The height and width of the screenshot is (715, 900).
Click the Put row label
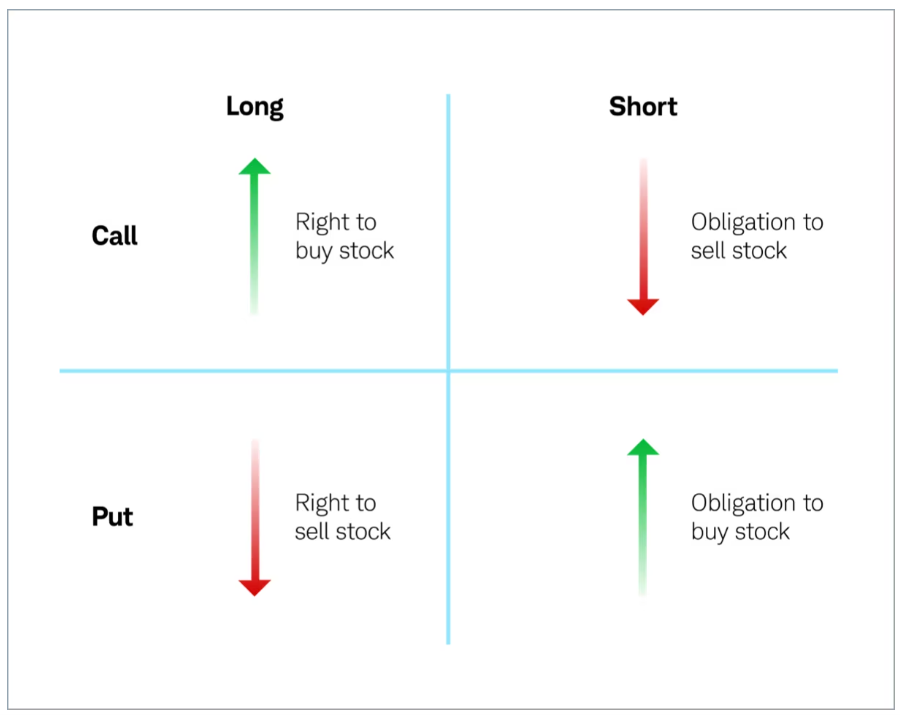click(113, 517)
